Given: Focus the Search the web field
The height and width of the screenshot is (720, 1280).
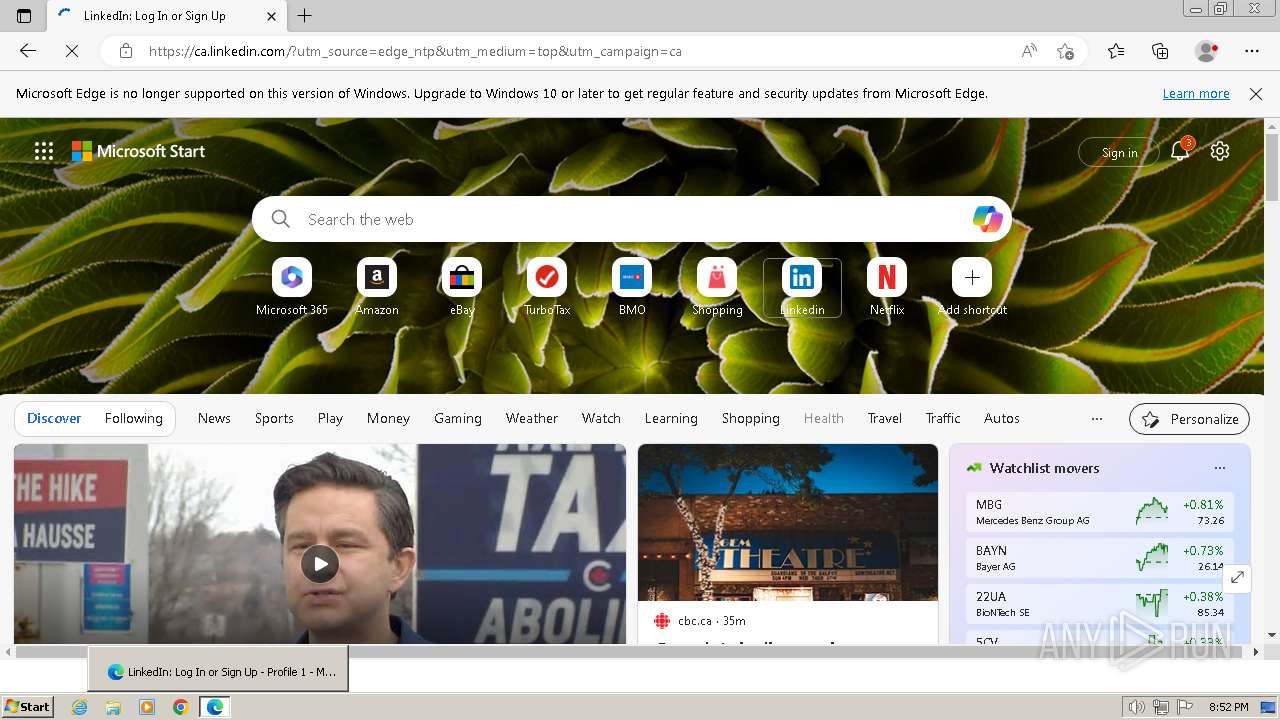Looking at the screenshot, I should [x=630, y=219].
